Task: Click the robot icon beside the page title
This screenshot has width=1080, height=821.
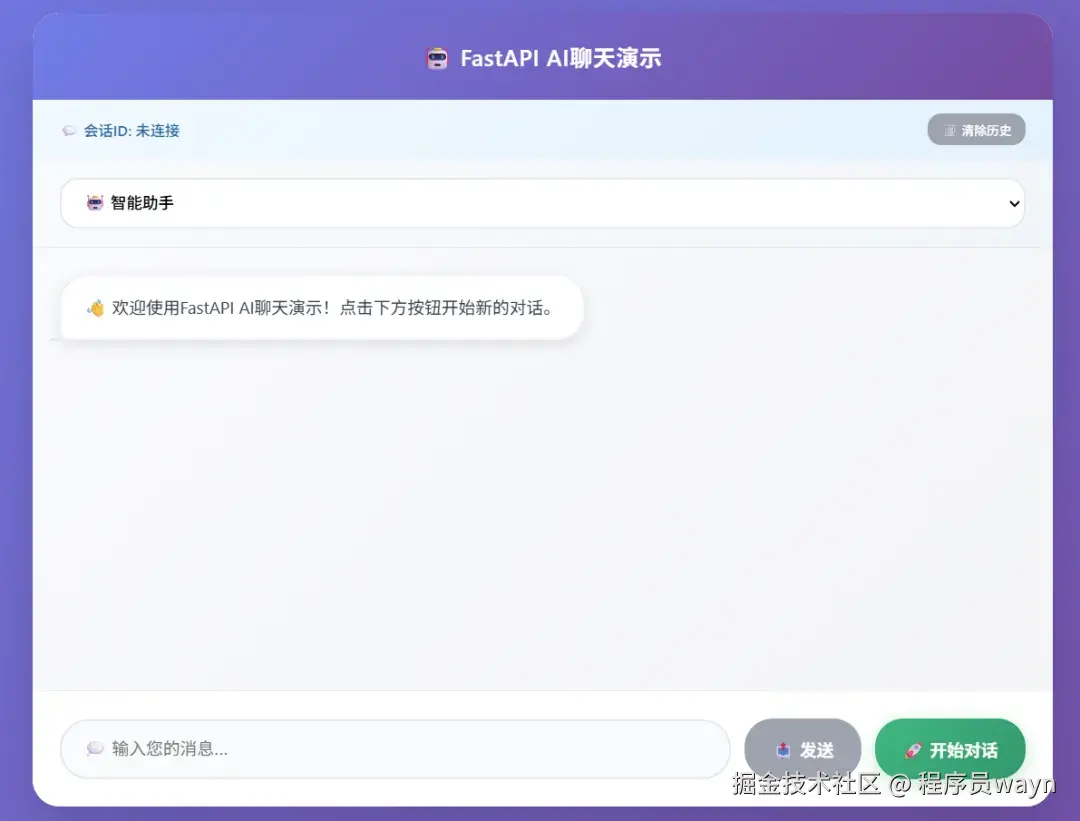Action: [x=437, y=58]
